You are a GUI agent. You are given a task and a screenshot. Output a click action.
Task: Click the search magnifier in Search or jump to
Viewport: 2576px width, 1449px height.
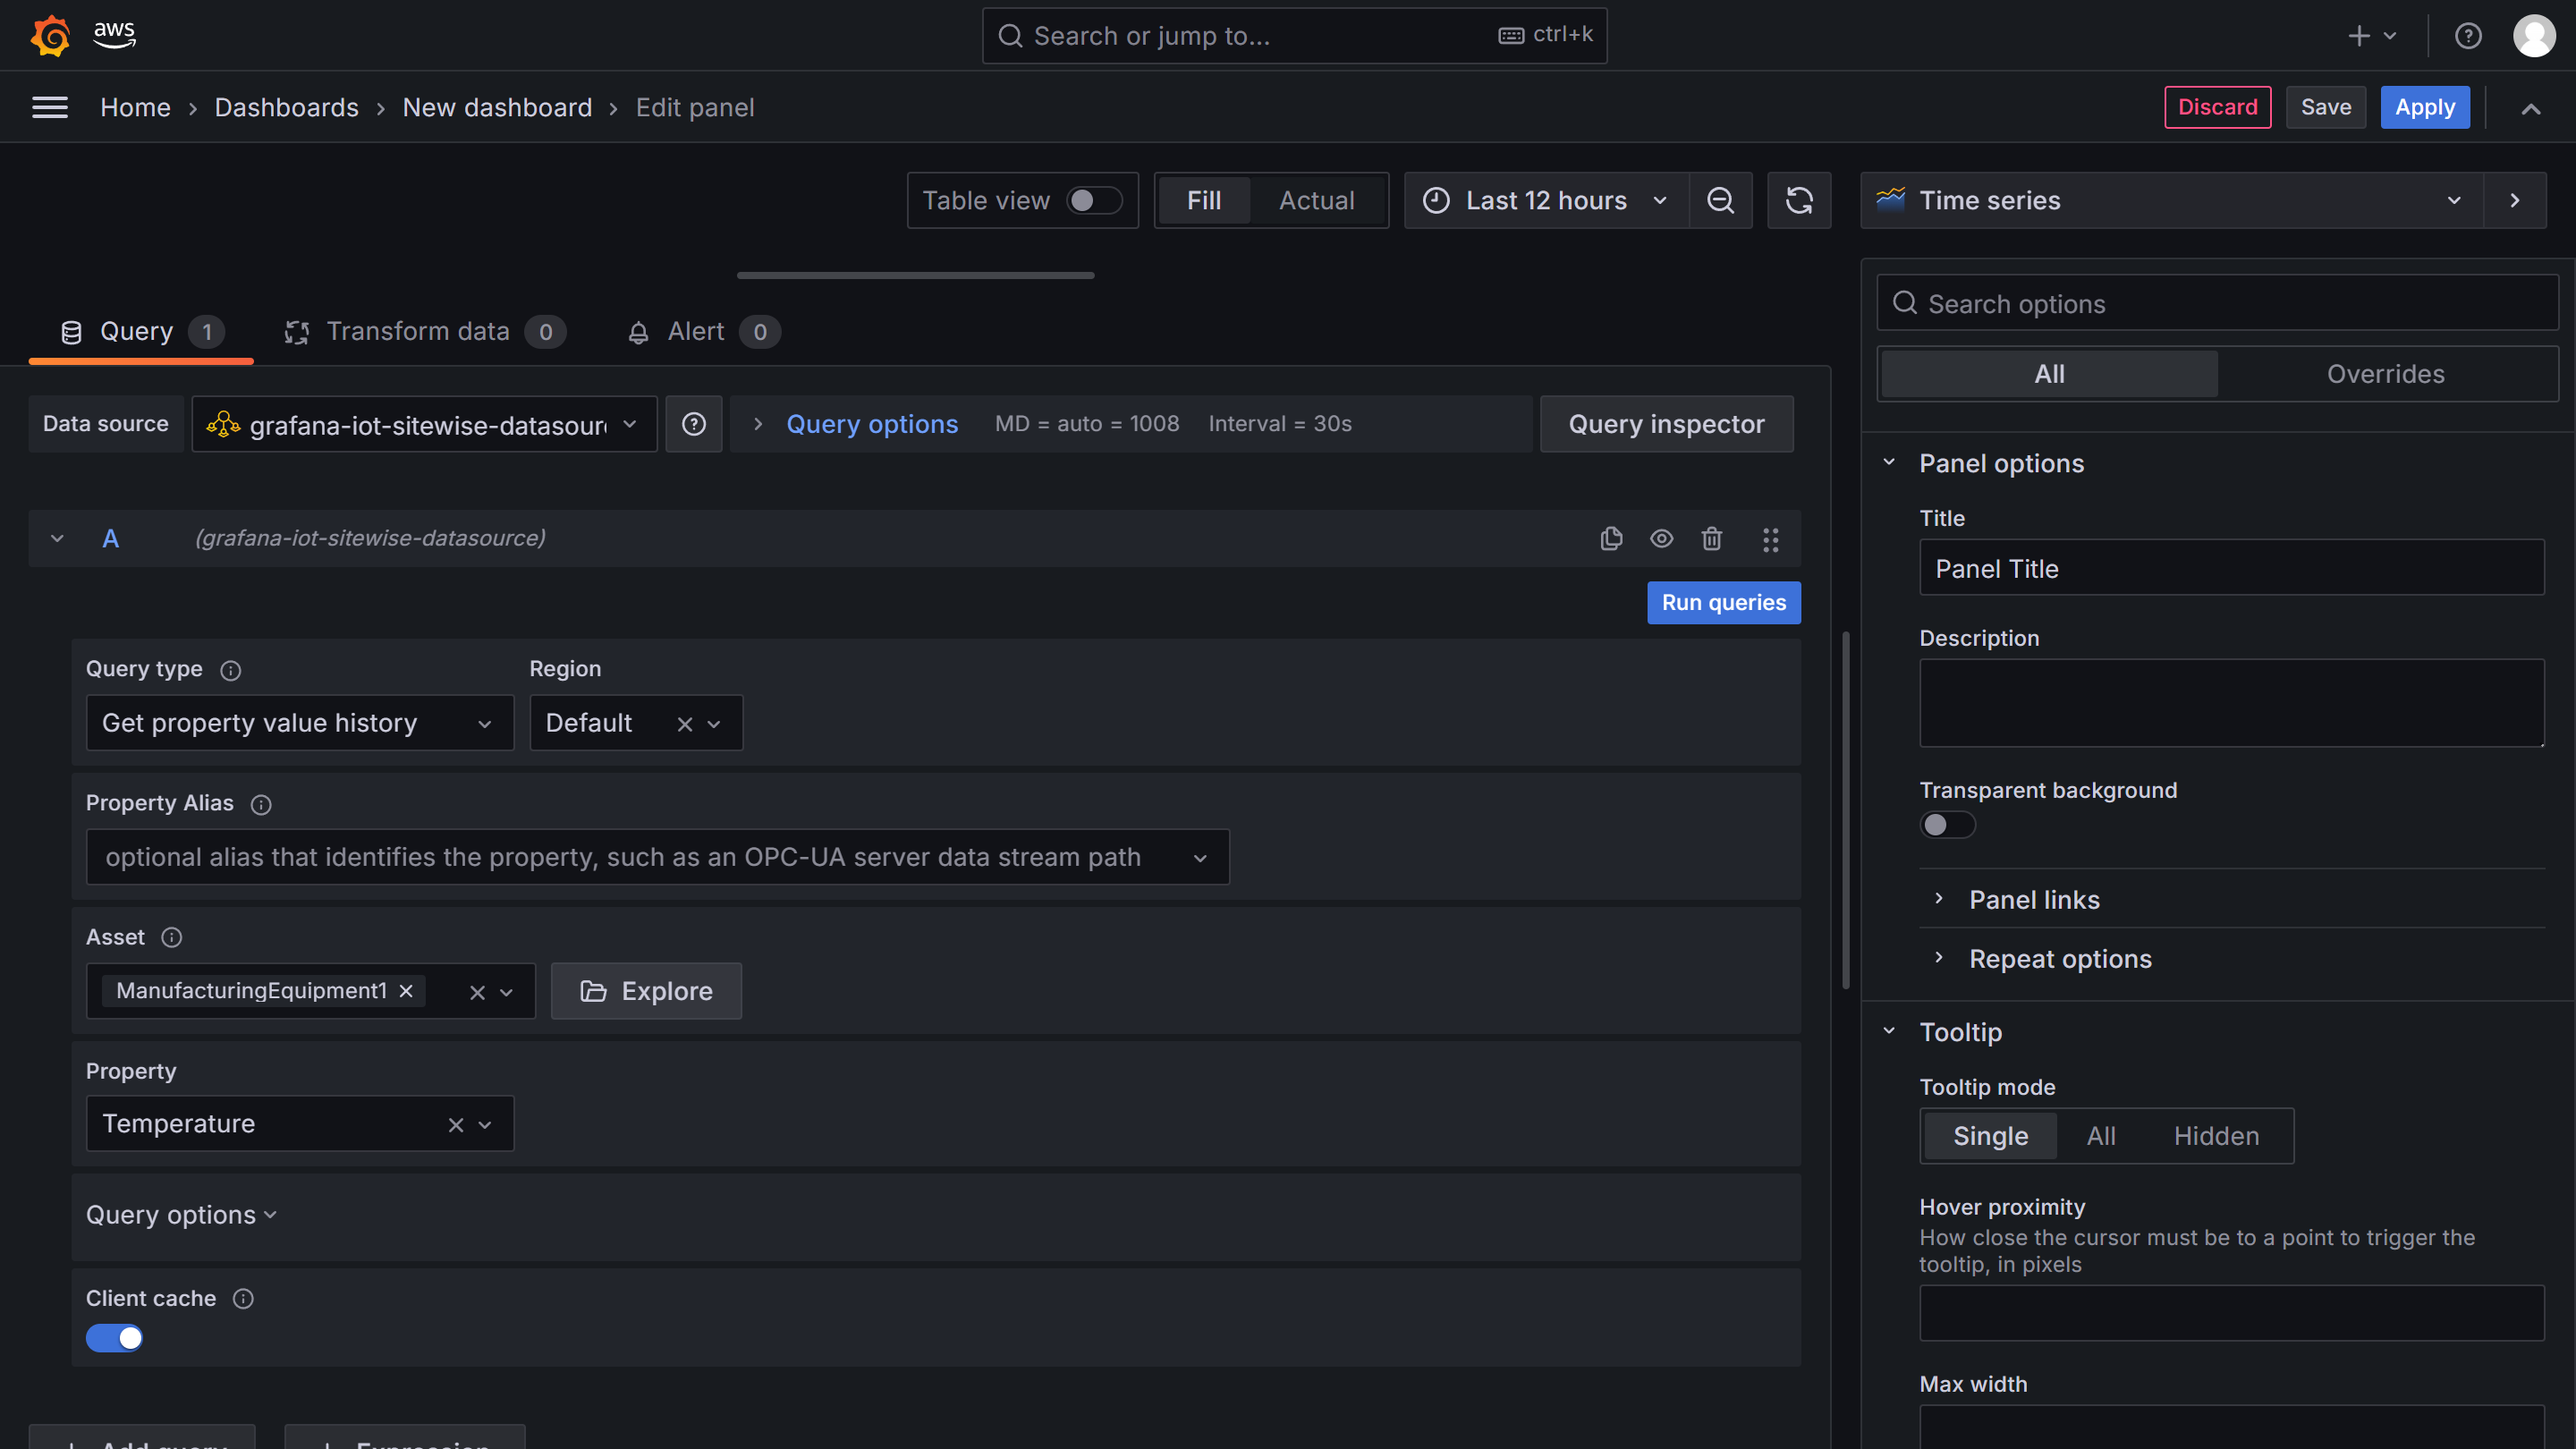1010,36
